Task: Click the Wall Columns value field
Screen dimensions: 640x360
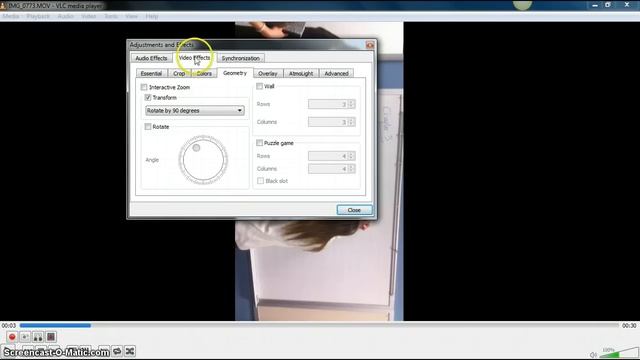Action: (x=328, y=122)
